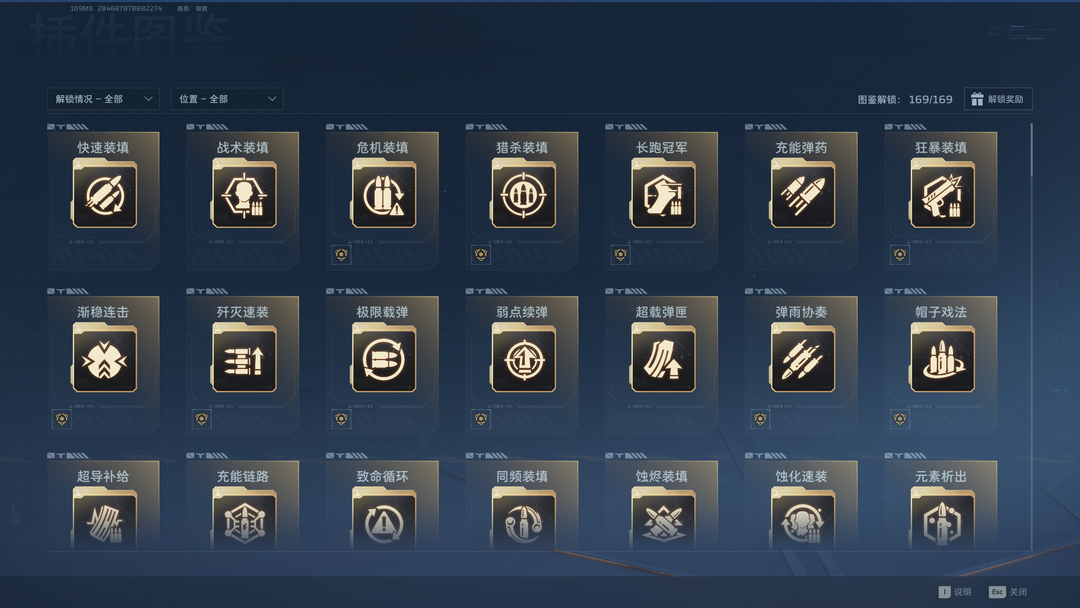This screenshot has width=1080, height=608.
Task: Select the 长跑冠军 plugin icon
Action: click(x=663, y=194)
